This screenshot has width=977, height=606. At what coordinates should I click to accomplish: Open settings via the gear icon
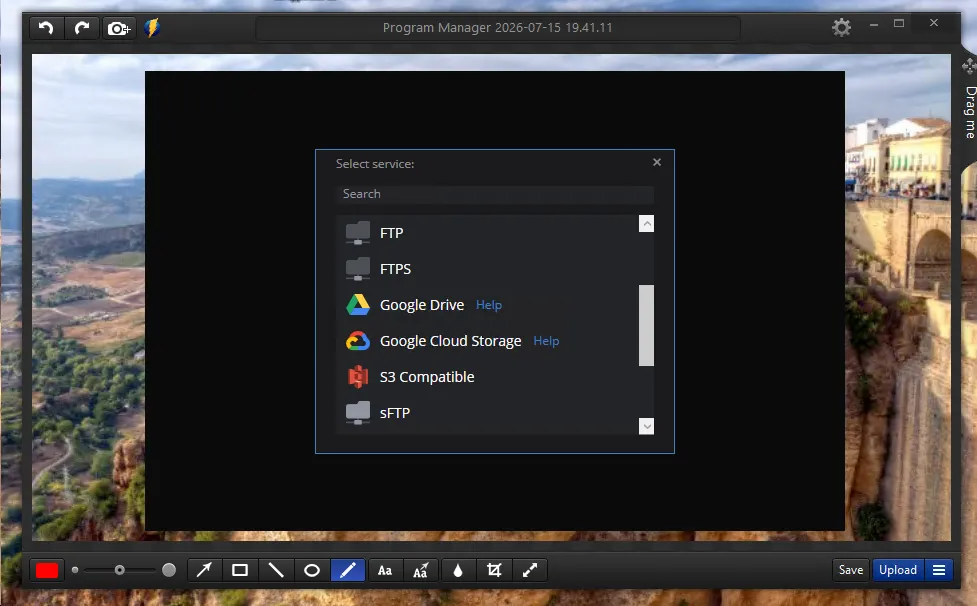(x=841, y=27)
